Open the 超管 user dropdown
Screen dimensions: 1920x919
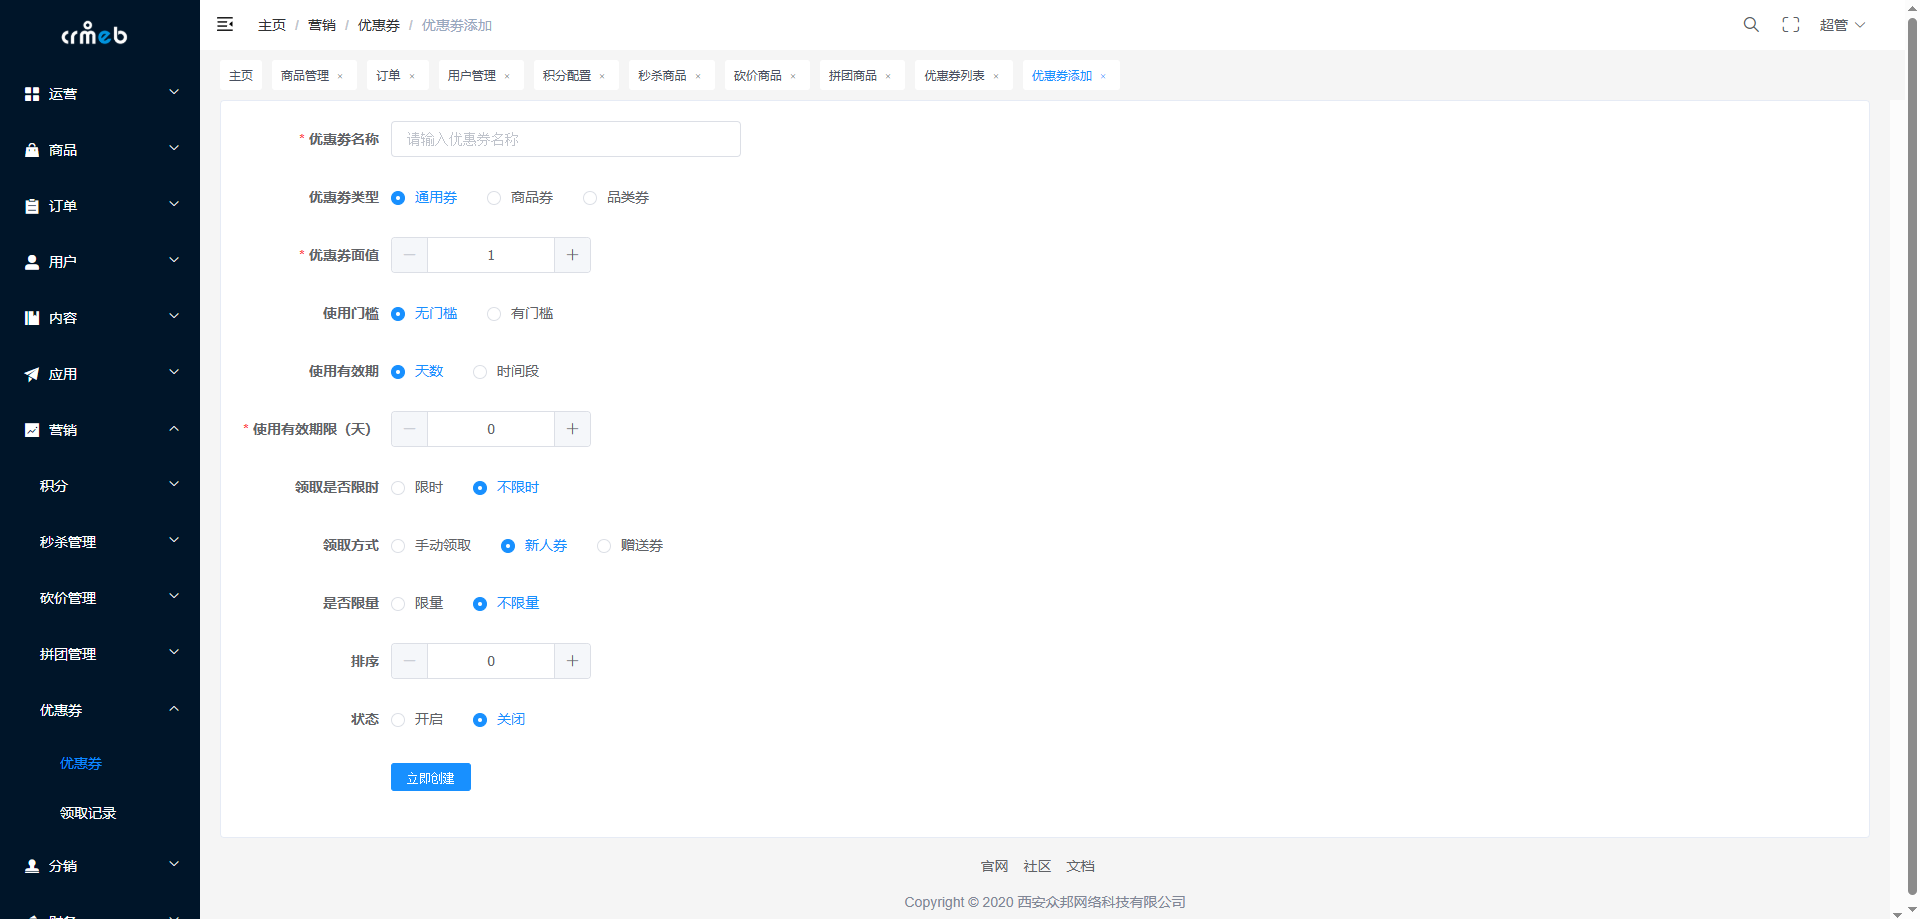click(x=1841, y=25)
